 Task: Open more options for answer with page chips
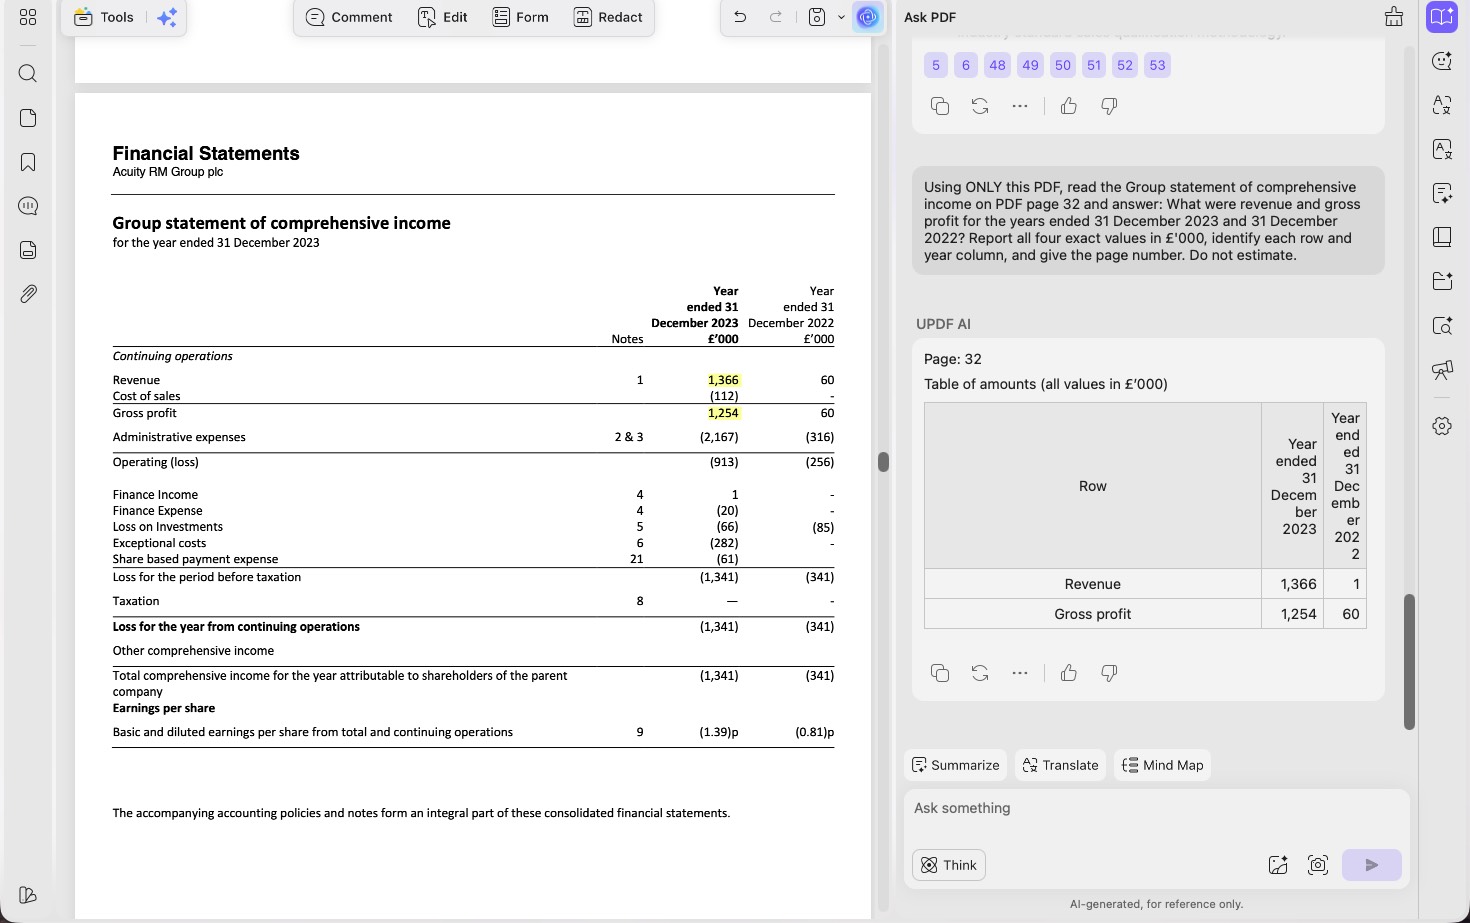(1020, 106)
